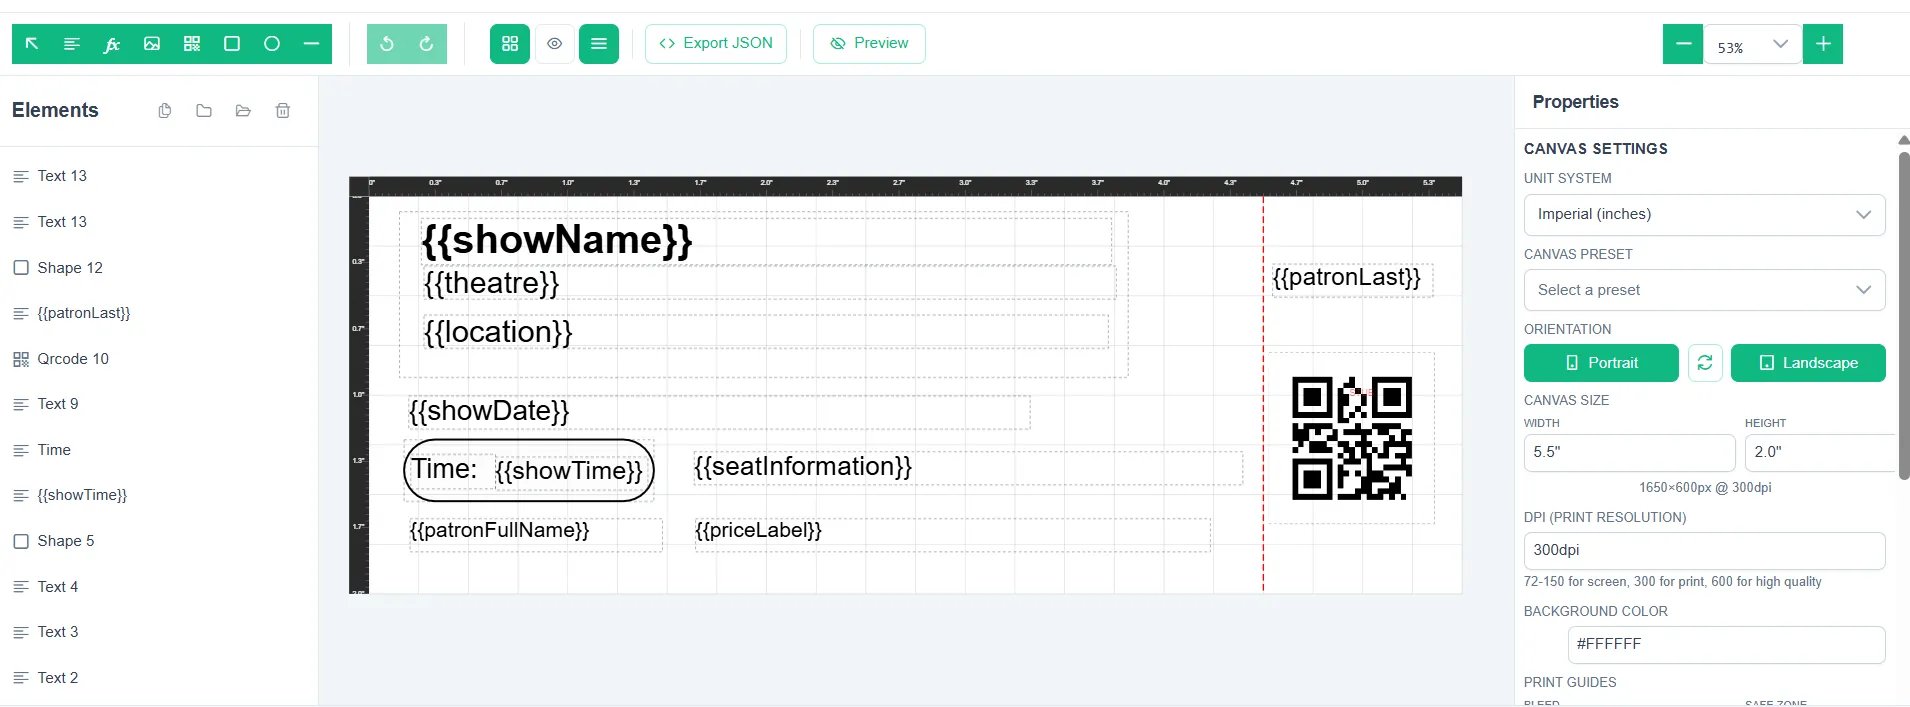1910x707 pixels.
Task: Select the image insert tool
Action: pyautogui.click(x=152, y=44)
